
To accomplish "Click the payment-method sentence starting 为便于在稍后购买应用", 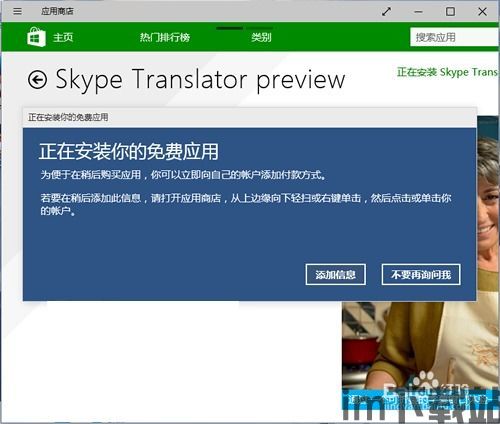I will click(183, 175).
